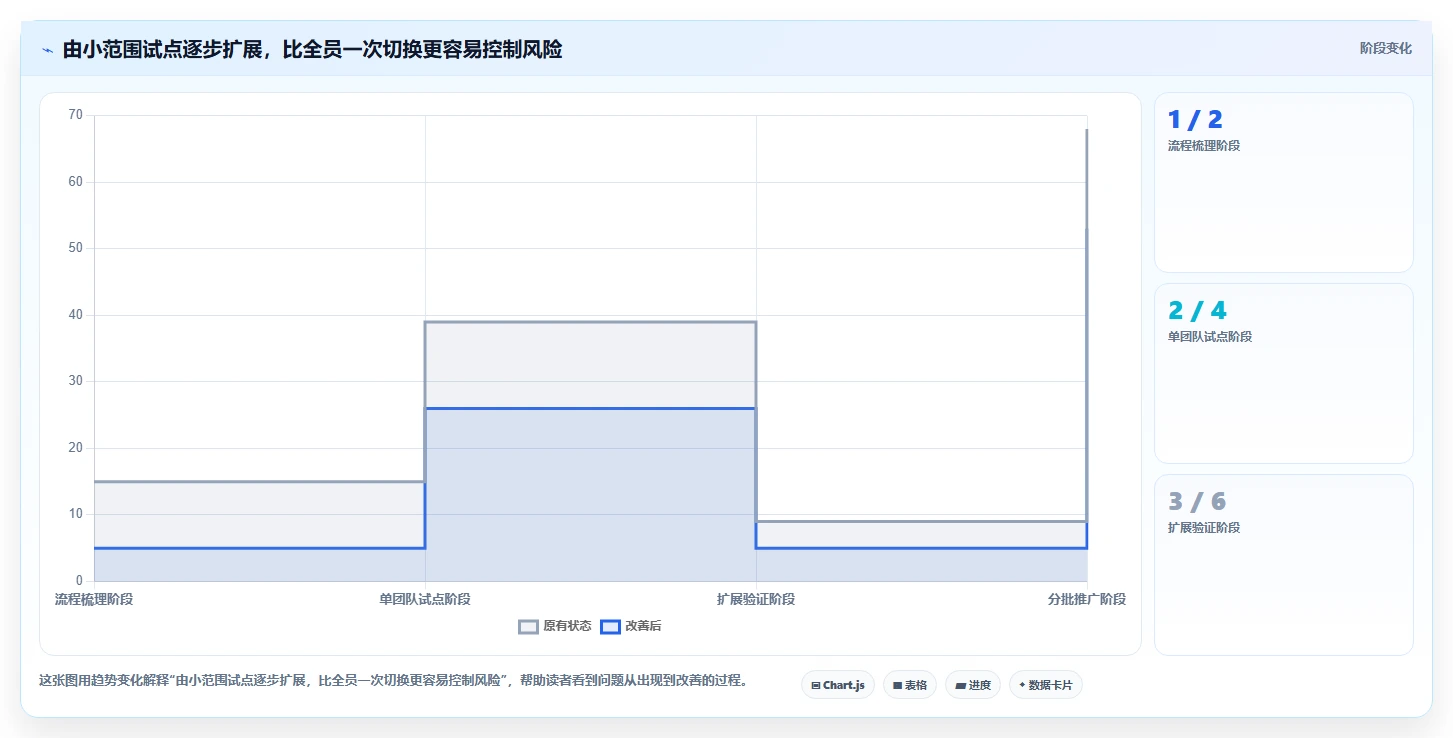Click the 扩展验证阶段 x-axis label
The image size is (1453, 738).
[756, 600]
